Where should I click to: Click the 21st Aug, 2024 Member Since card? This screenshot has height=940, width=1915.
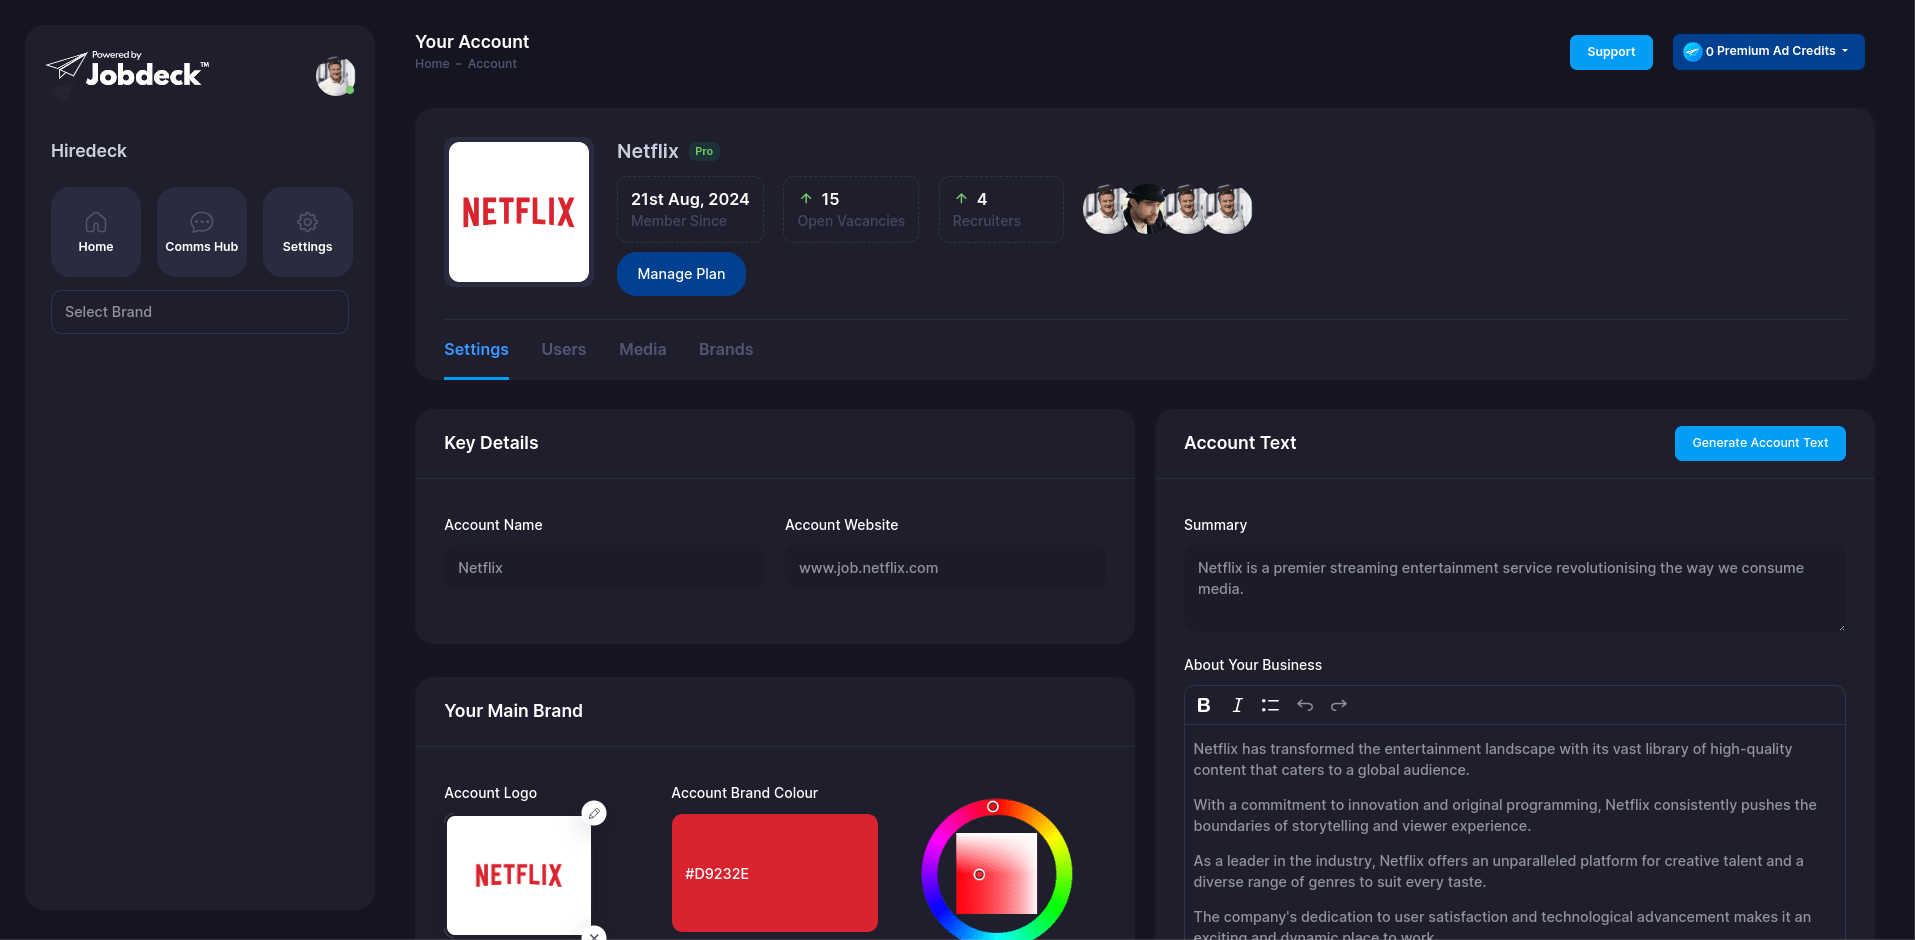pos(690,209)
